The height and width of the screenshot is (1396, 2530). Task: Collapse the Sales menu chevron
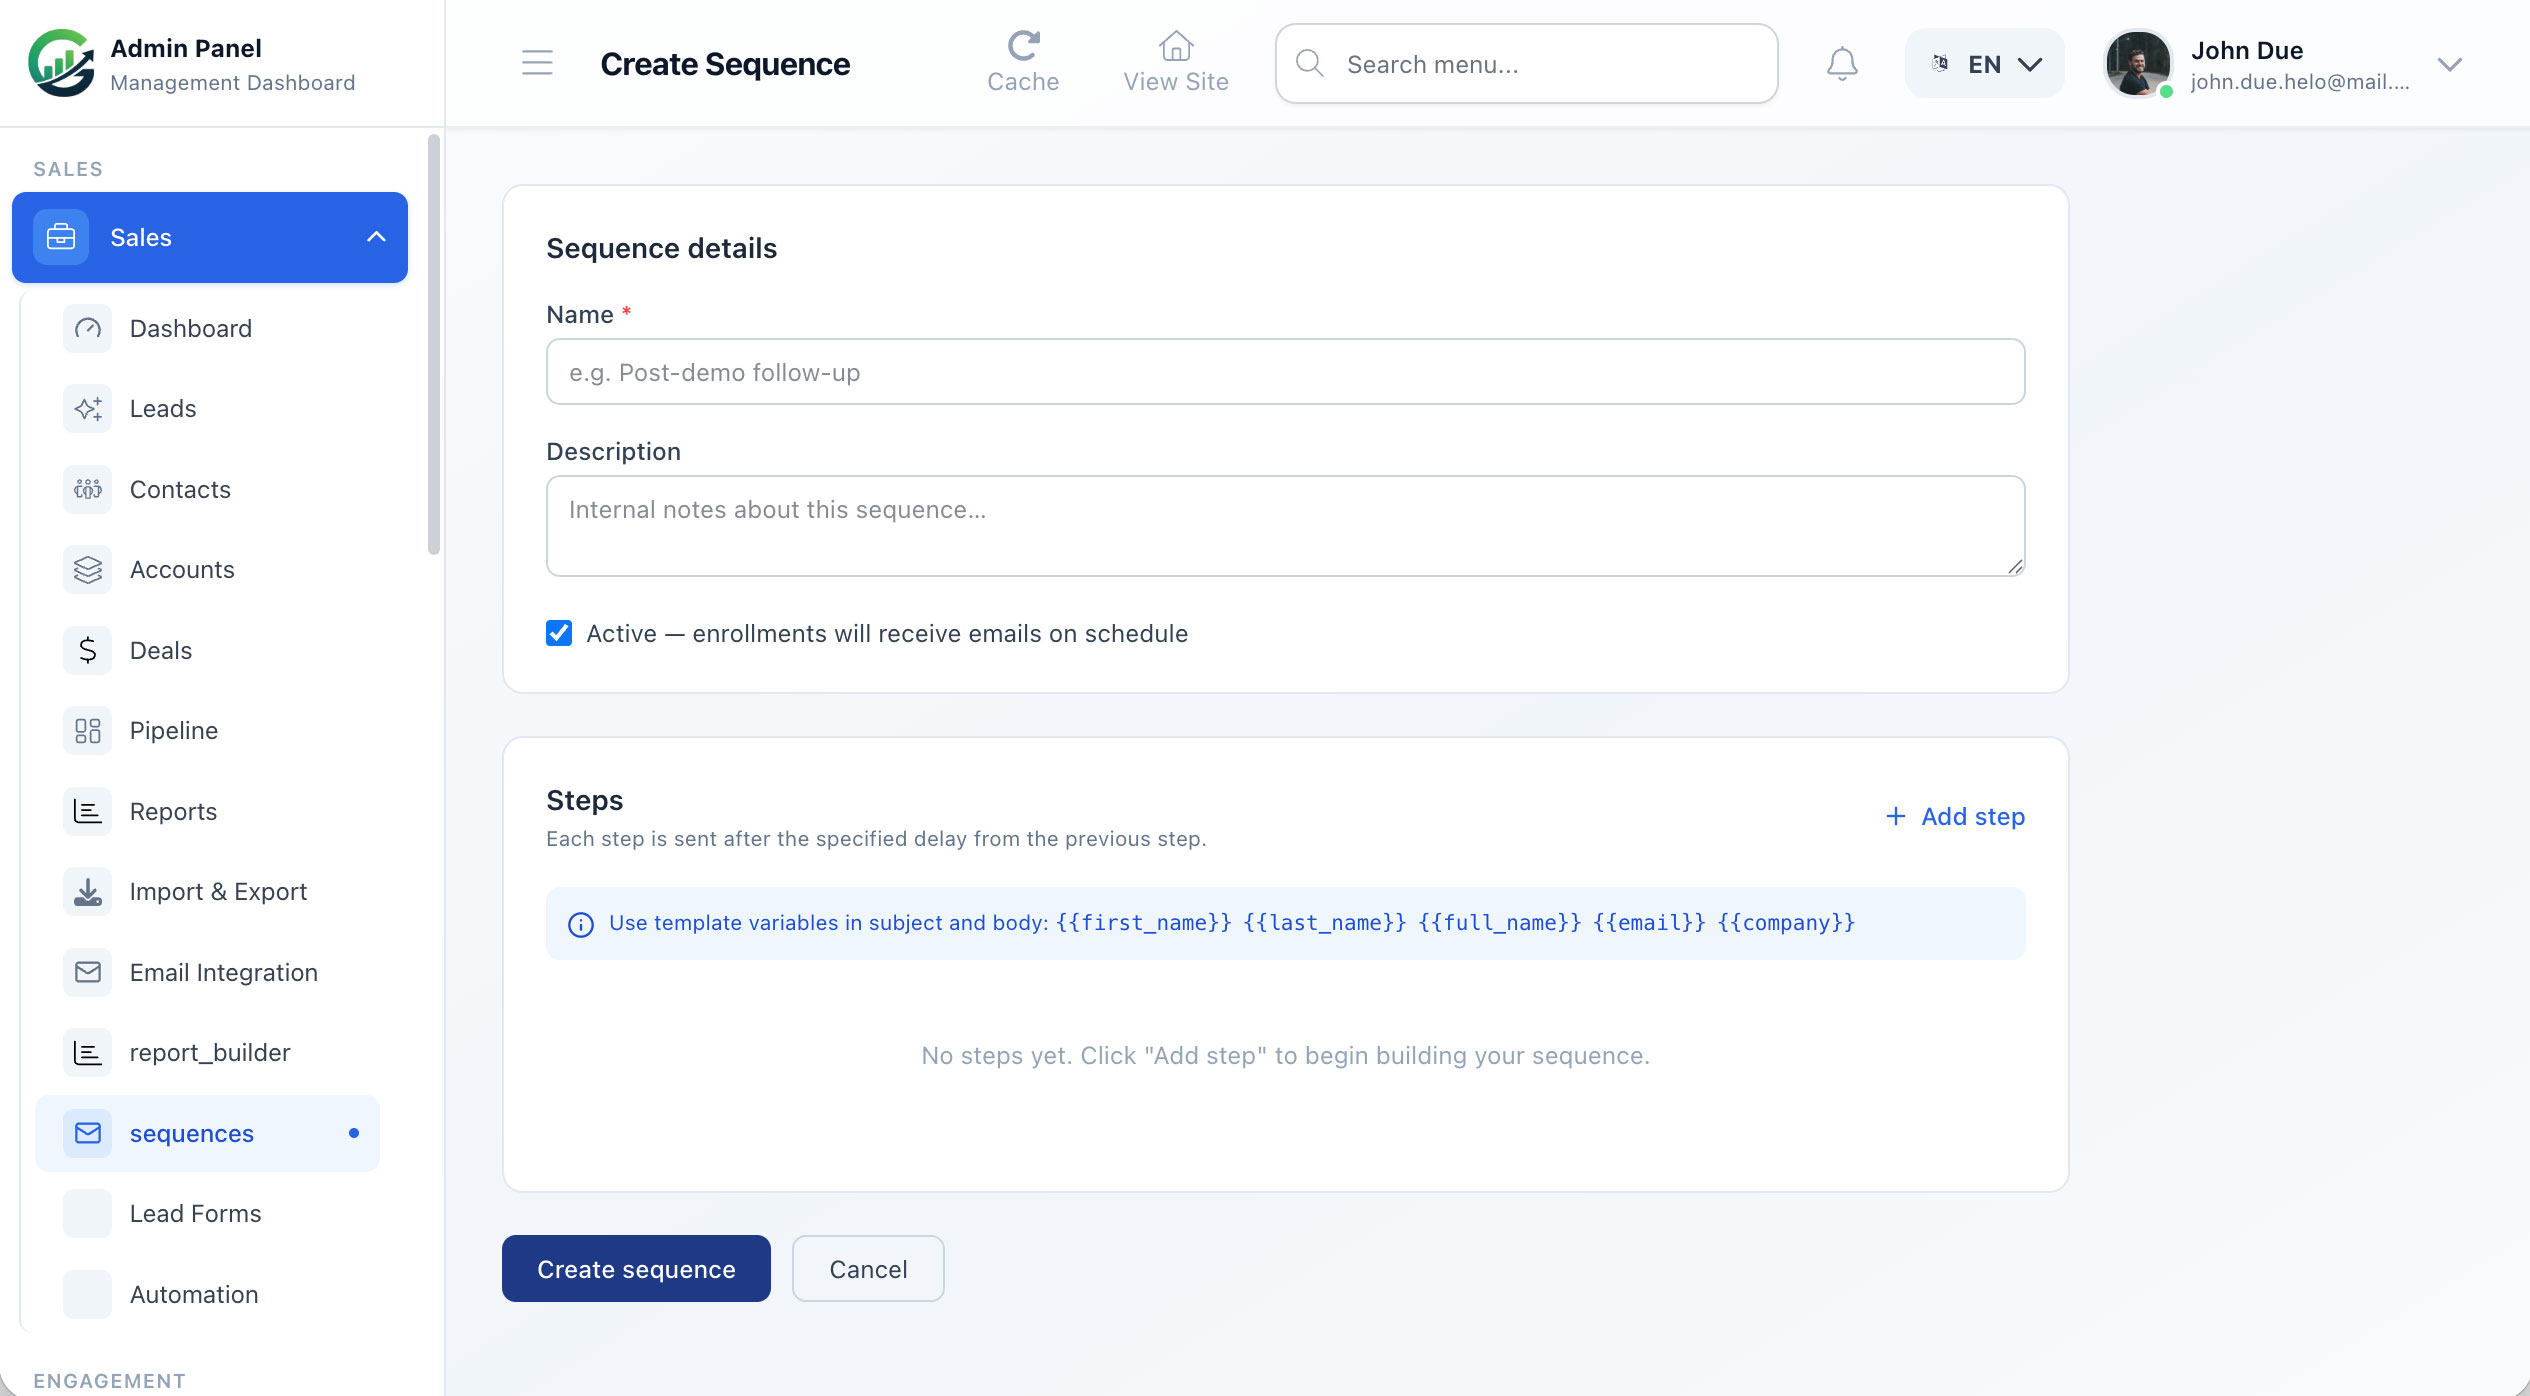coord(376,237)
